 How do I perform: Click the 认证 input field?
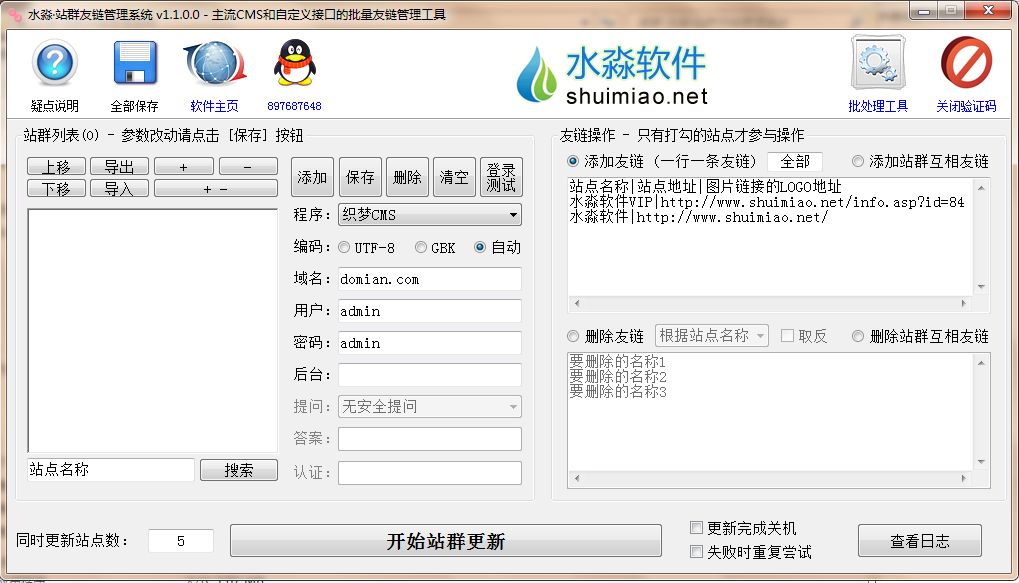click(430, 473)
